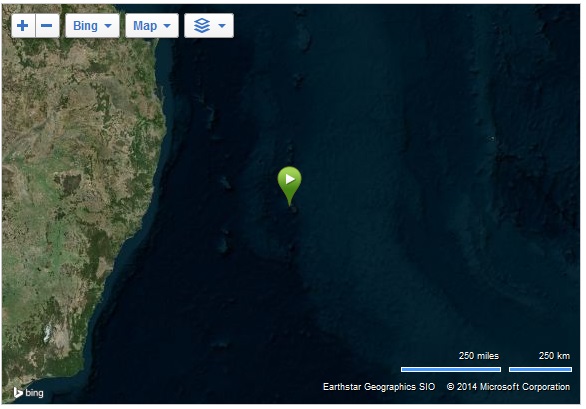The image size is (586, 409).
Task: Select the 250 km scale label
Action: point(554,356)
